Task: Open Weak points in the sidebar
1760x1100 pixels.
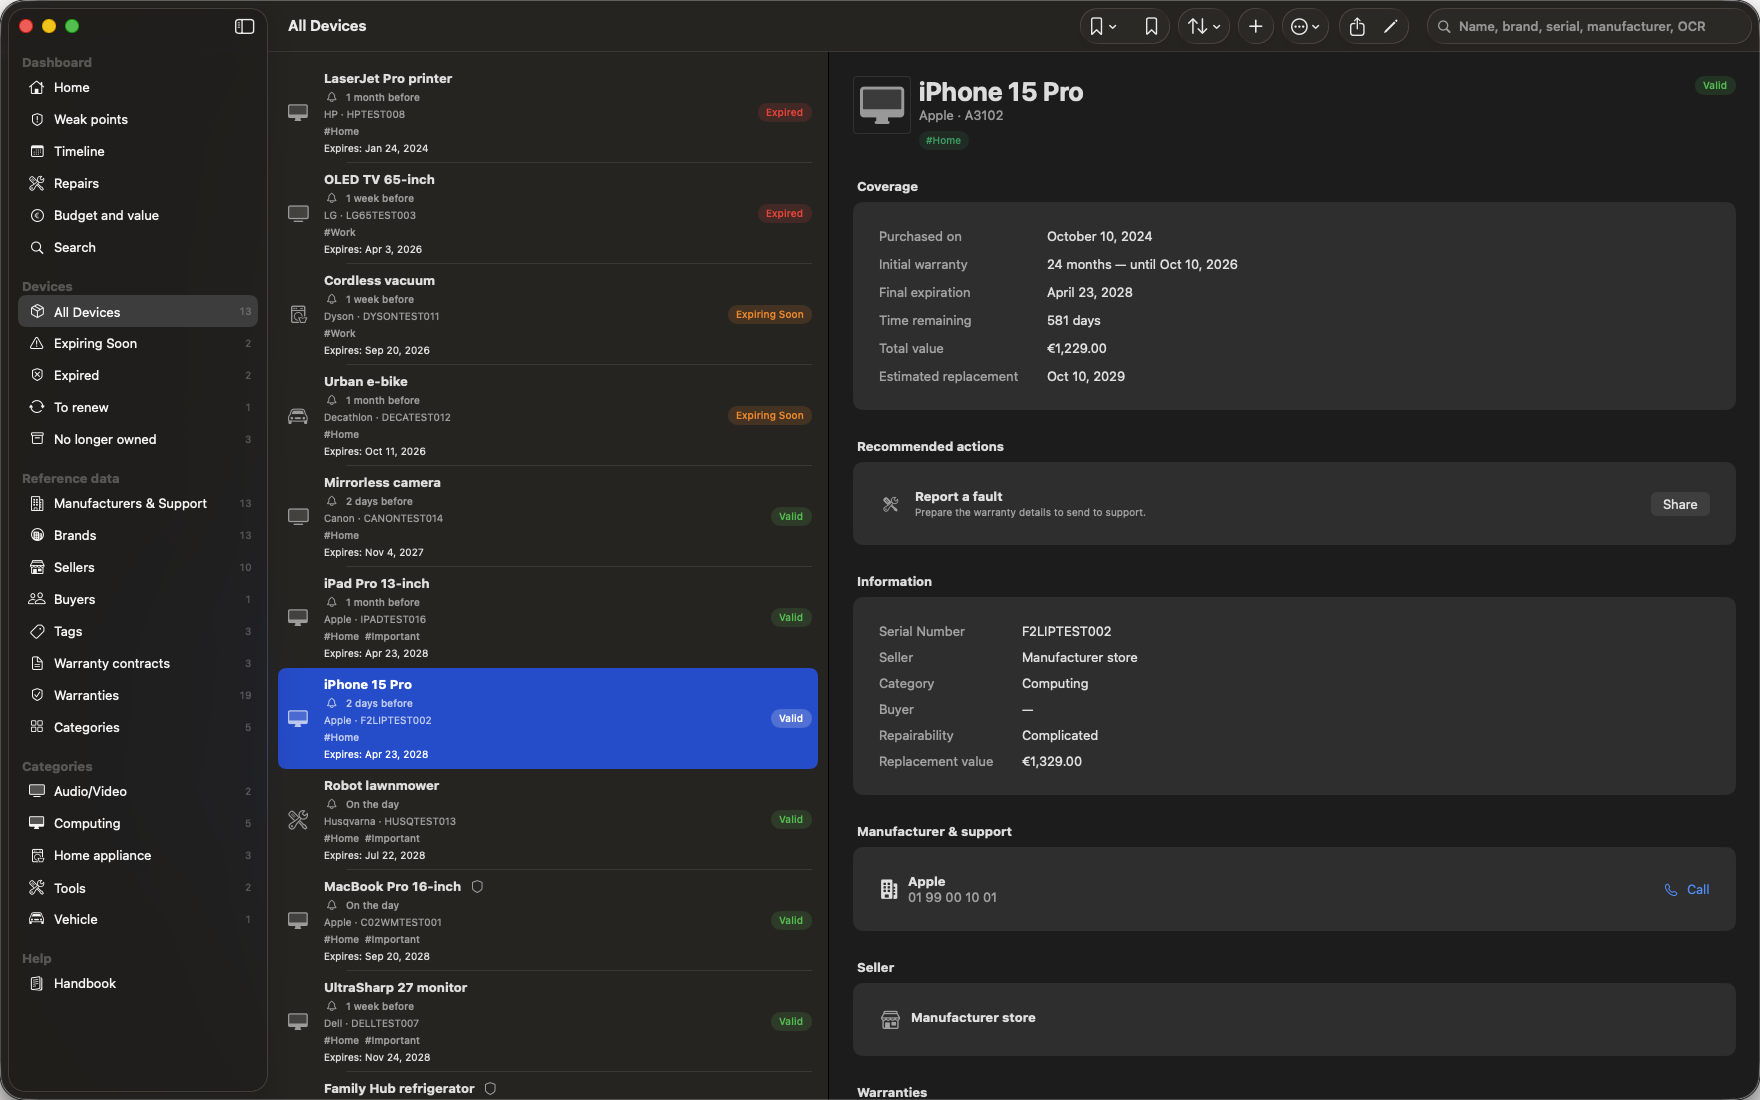Action: pyautogui.click(x=138, y=120)
